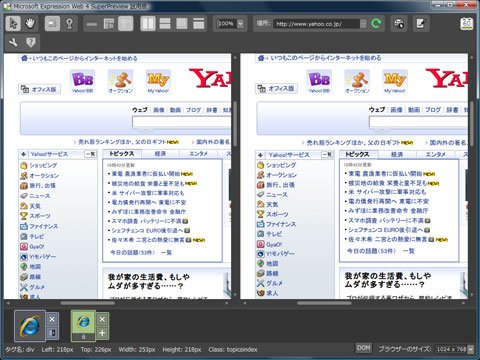Click search box in left pane
The image size is (480, 360).
[x=181, y=122]
